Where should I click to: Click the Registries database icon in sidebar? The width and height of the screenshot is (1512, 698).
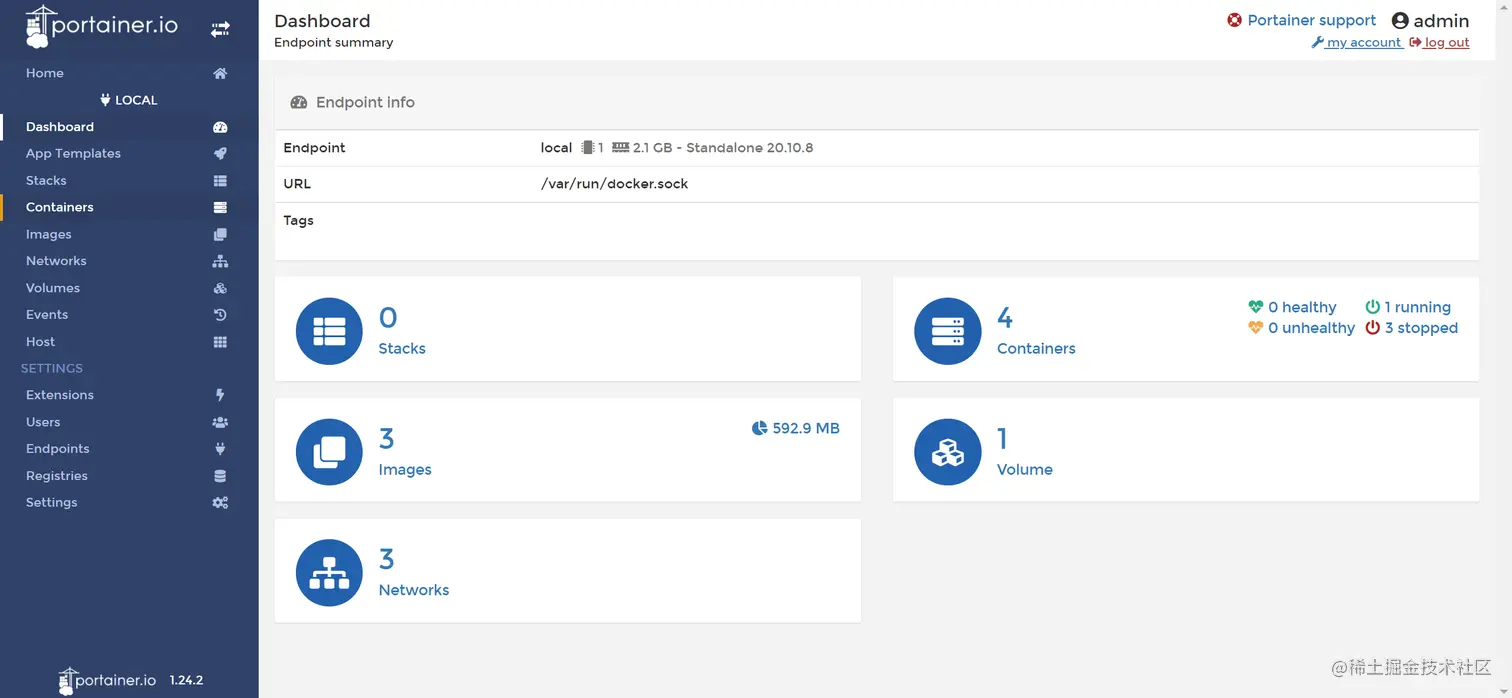point(220,476)
